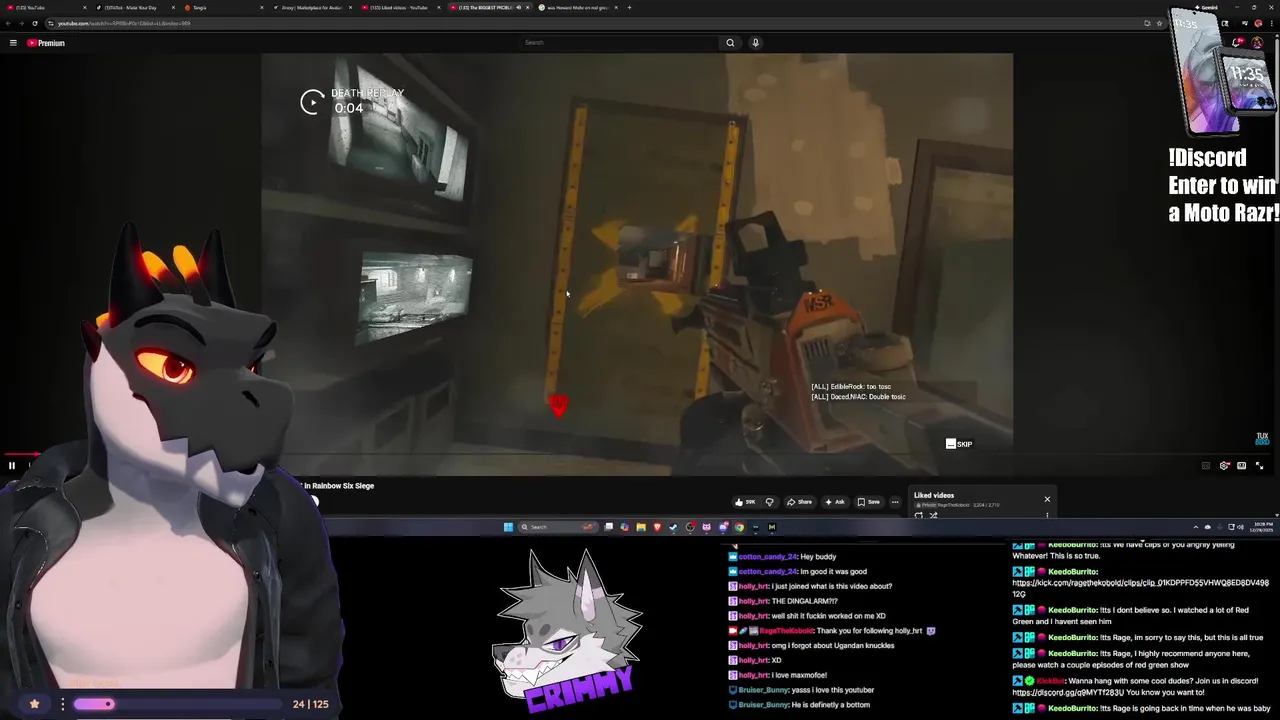Image resolution: width=1280 pixels, height=720 pixels.
Task: Open the kick.com clip link in chat
Action: (1140, 588)
